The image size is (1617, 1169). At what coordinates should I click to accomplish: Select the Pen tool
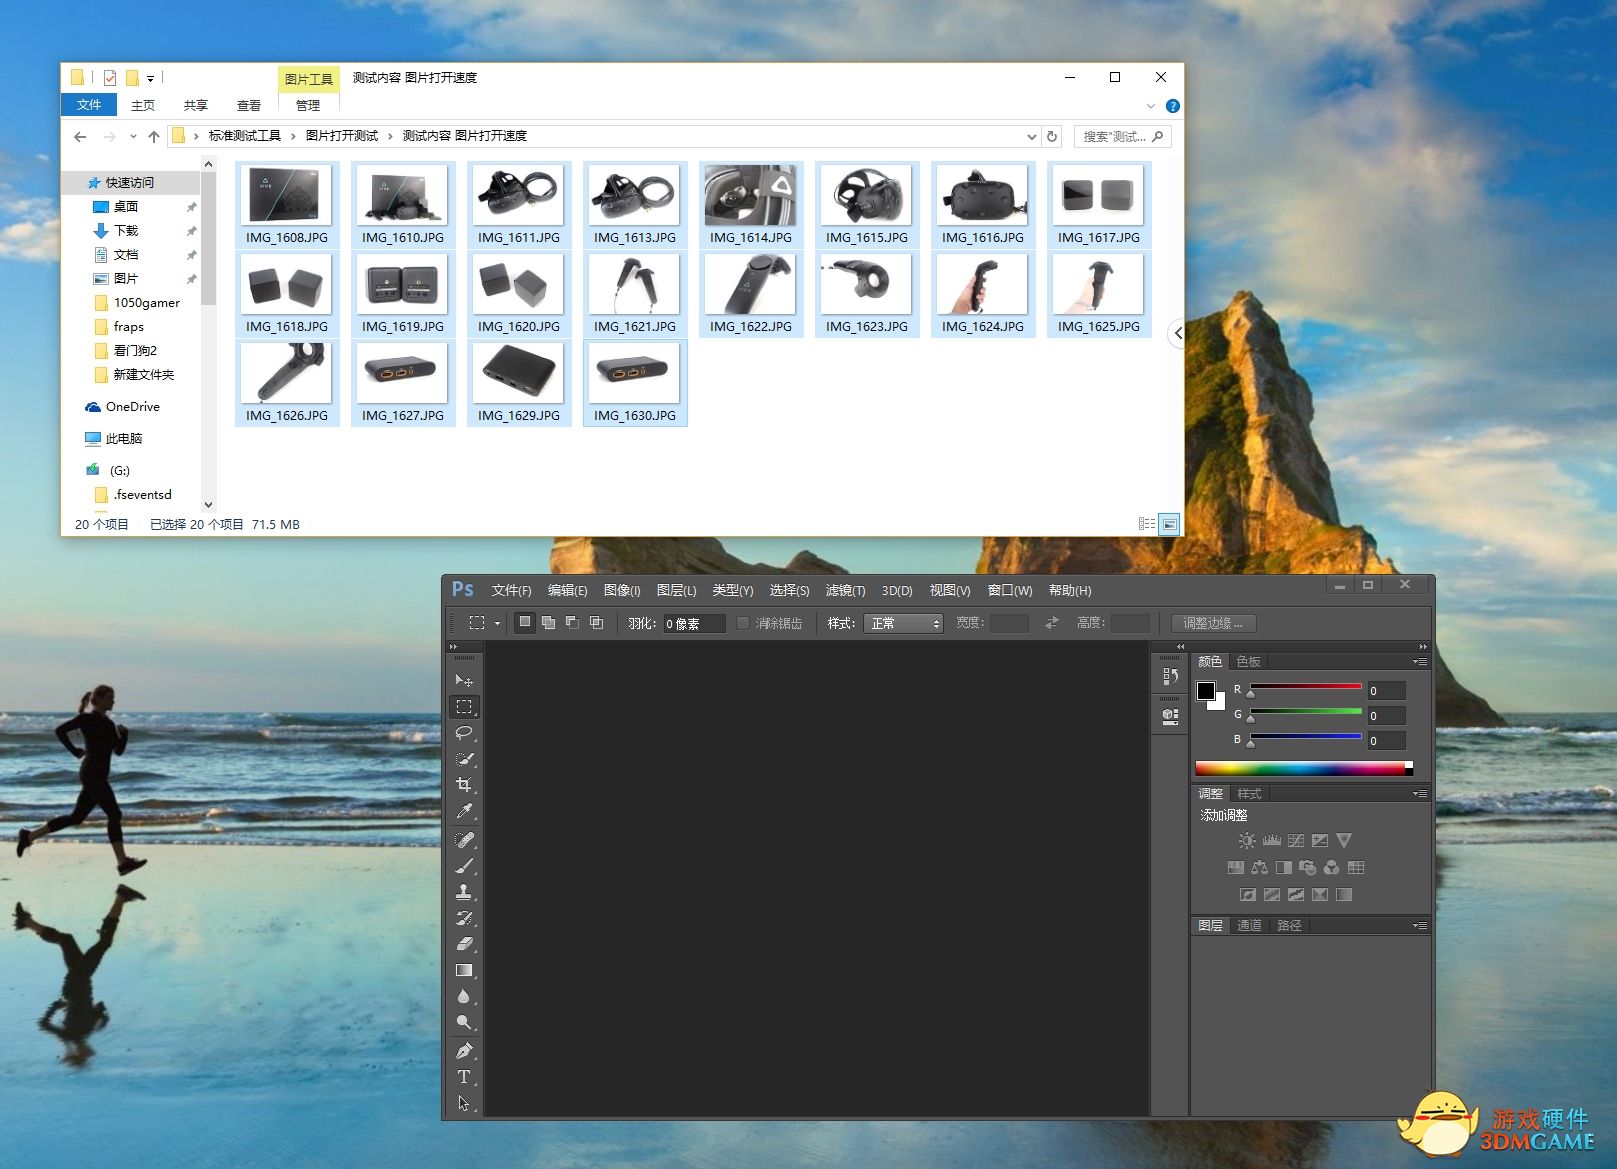point(463,1051)
